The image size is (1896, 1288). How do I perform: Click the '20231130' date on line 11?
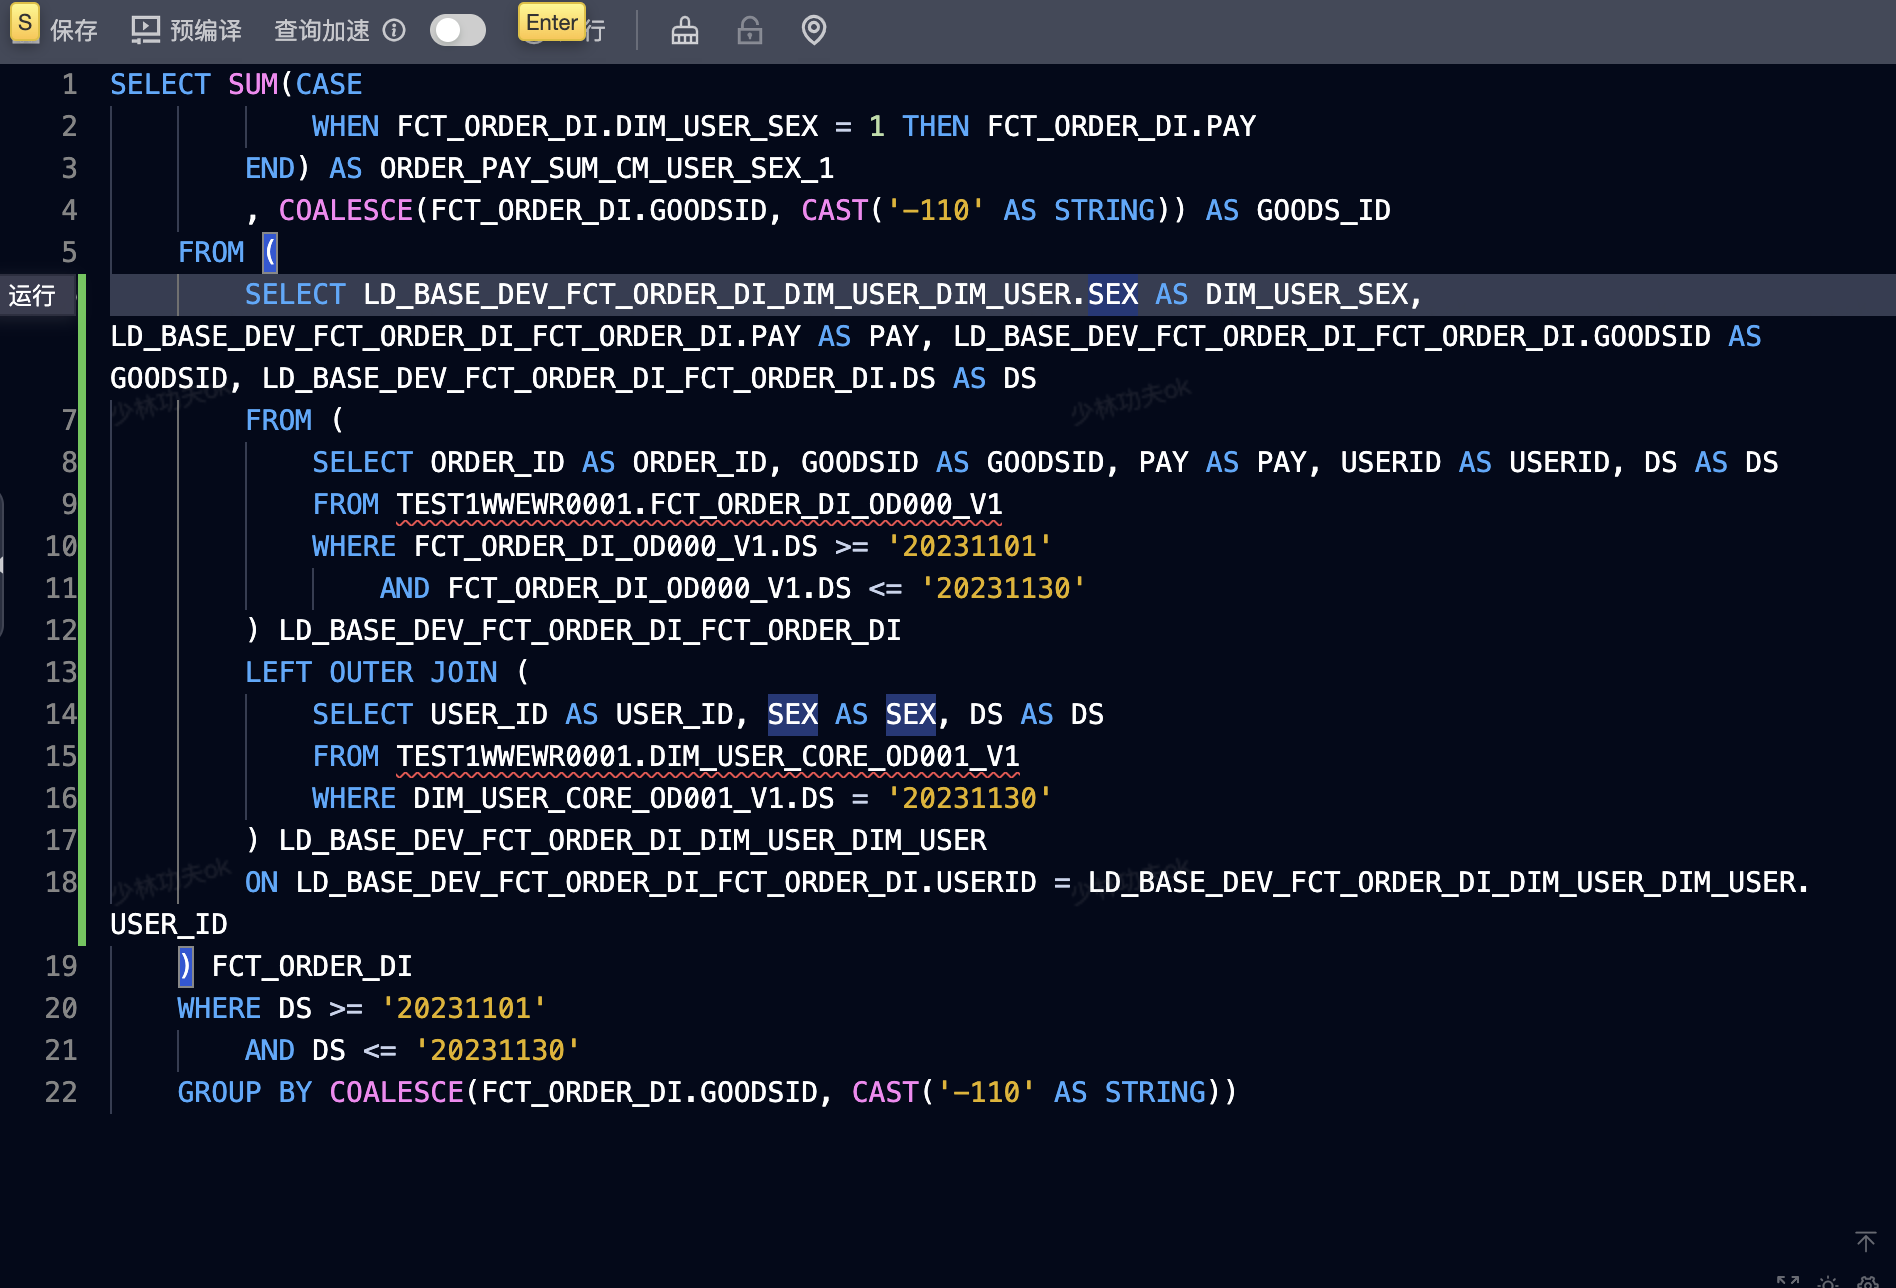click(1003, 588)
